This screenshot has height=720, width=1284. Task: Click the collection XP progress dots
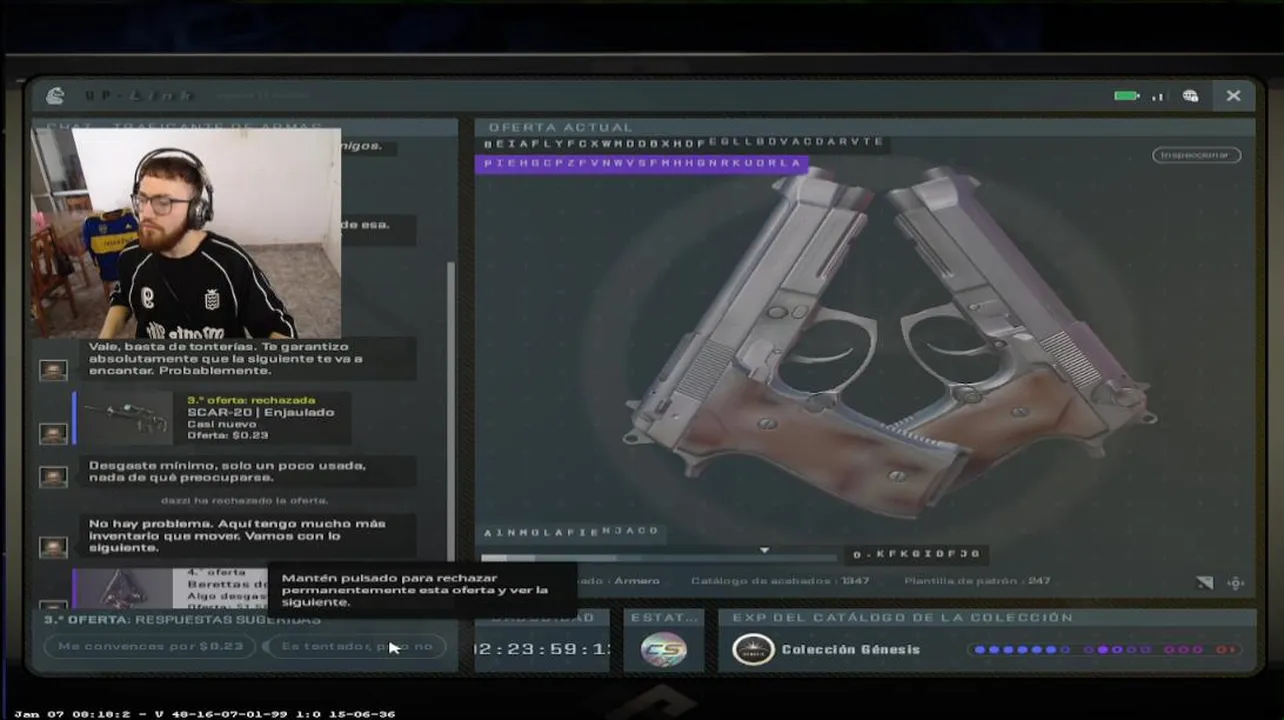tap(1106, 650)
